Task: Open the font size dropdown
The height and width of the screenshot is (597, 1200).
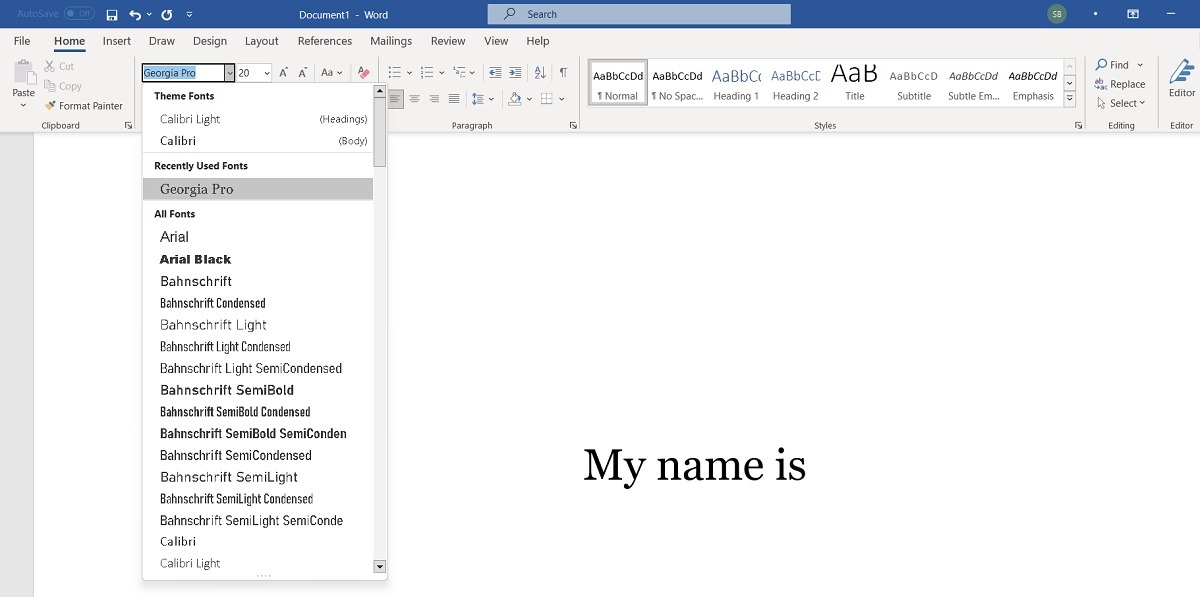Action: [264, 72]
